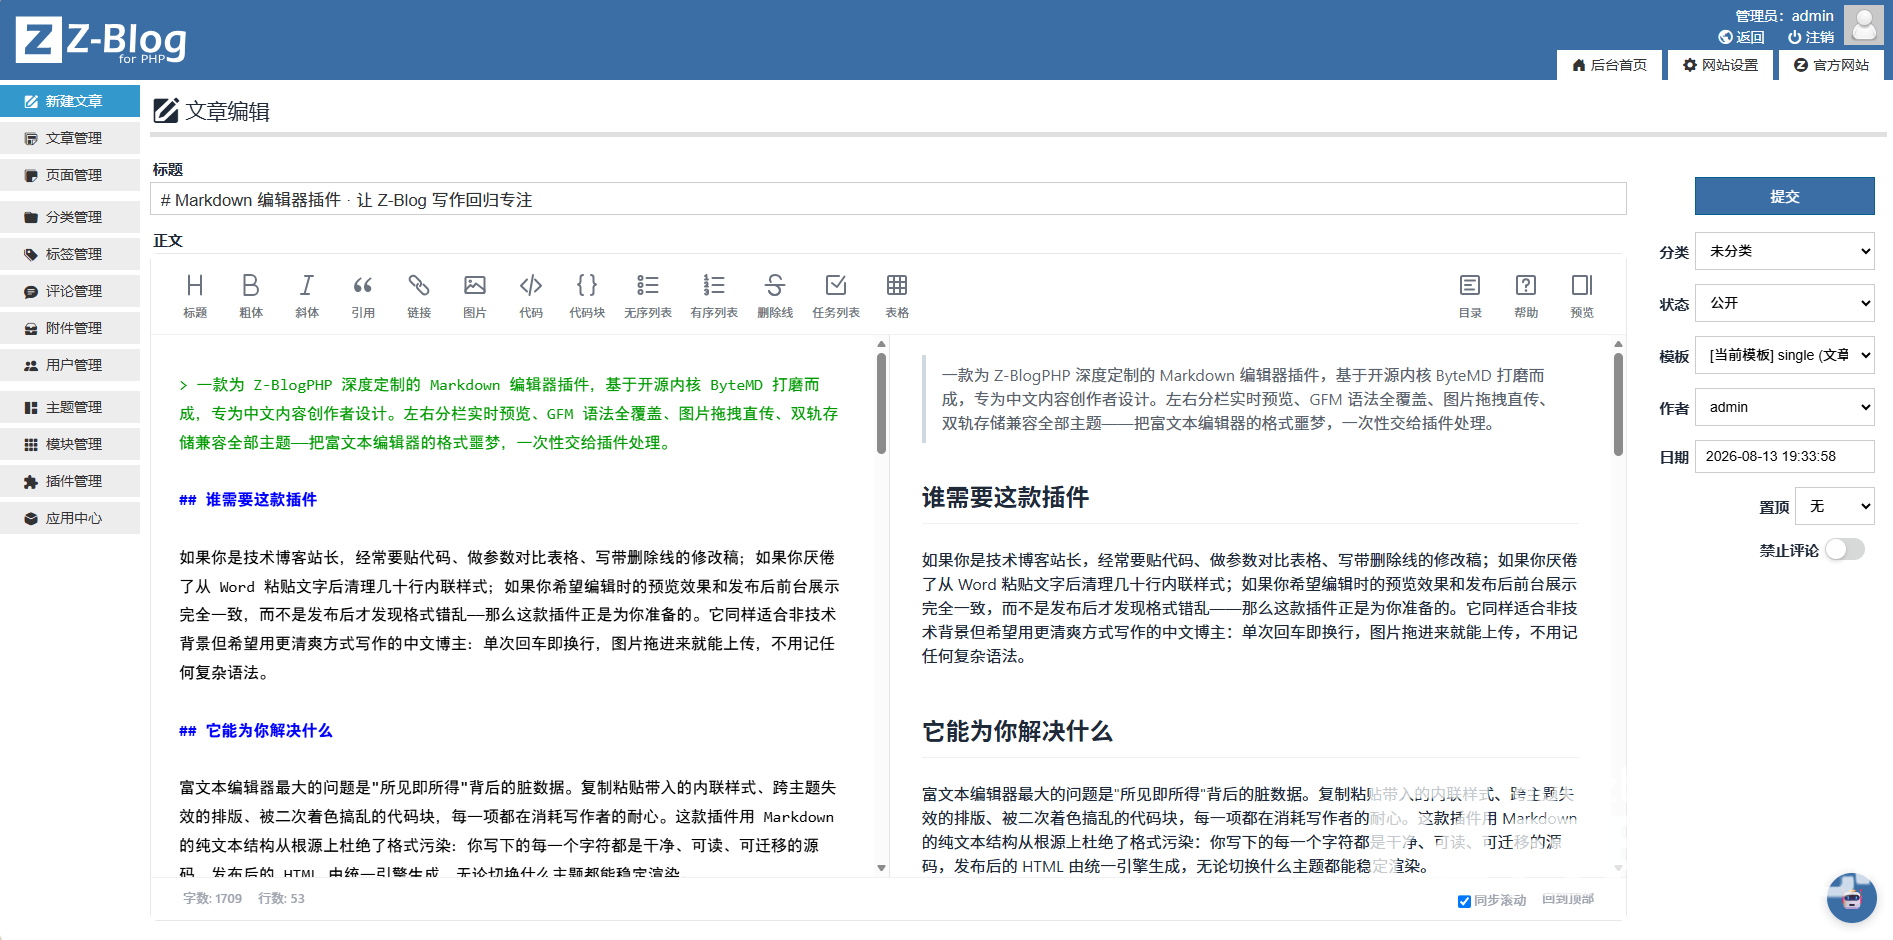The height and width of the screenshot is (940, 1893).
Task: Open the 网站设置 tab
Action: tap(1720, 65)
